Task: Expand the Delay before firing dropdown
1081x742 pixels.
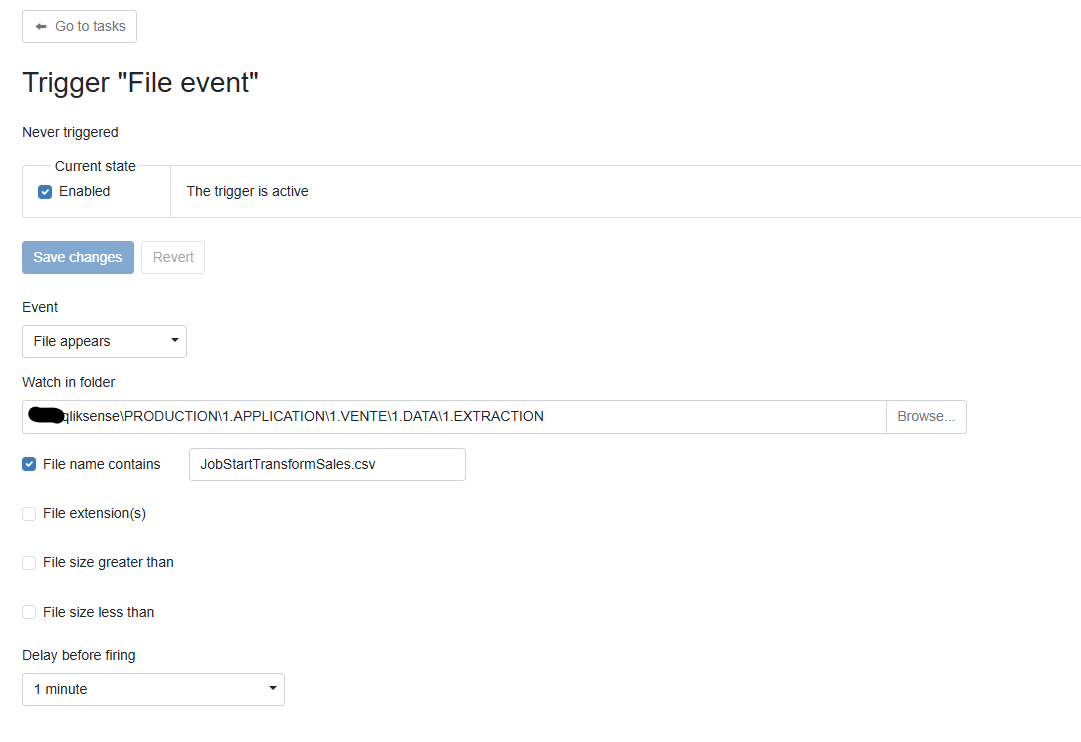Action: tap(153, 689)
